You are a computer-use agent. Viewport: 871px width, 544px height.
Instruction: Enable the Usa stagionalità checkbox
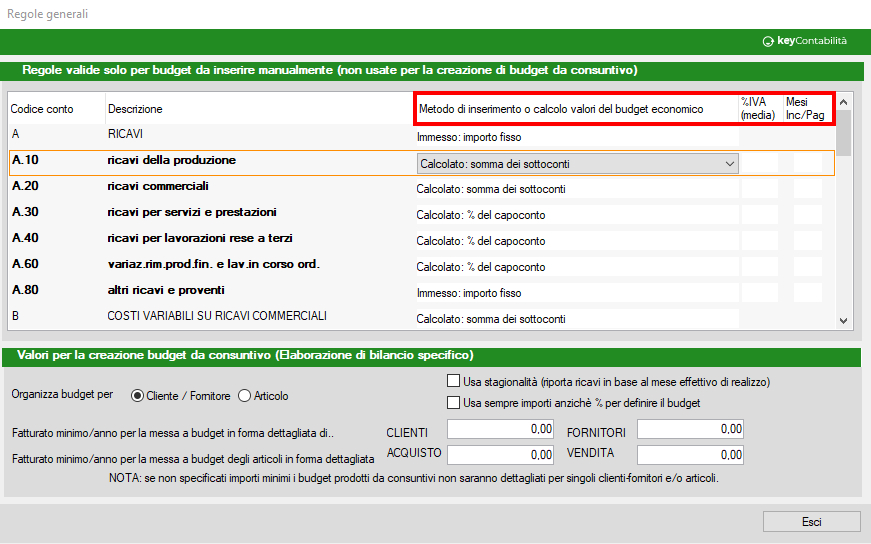coord(453,381)
